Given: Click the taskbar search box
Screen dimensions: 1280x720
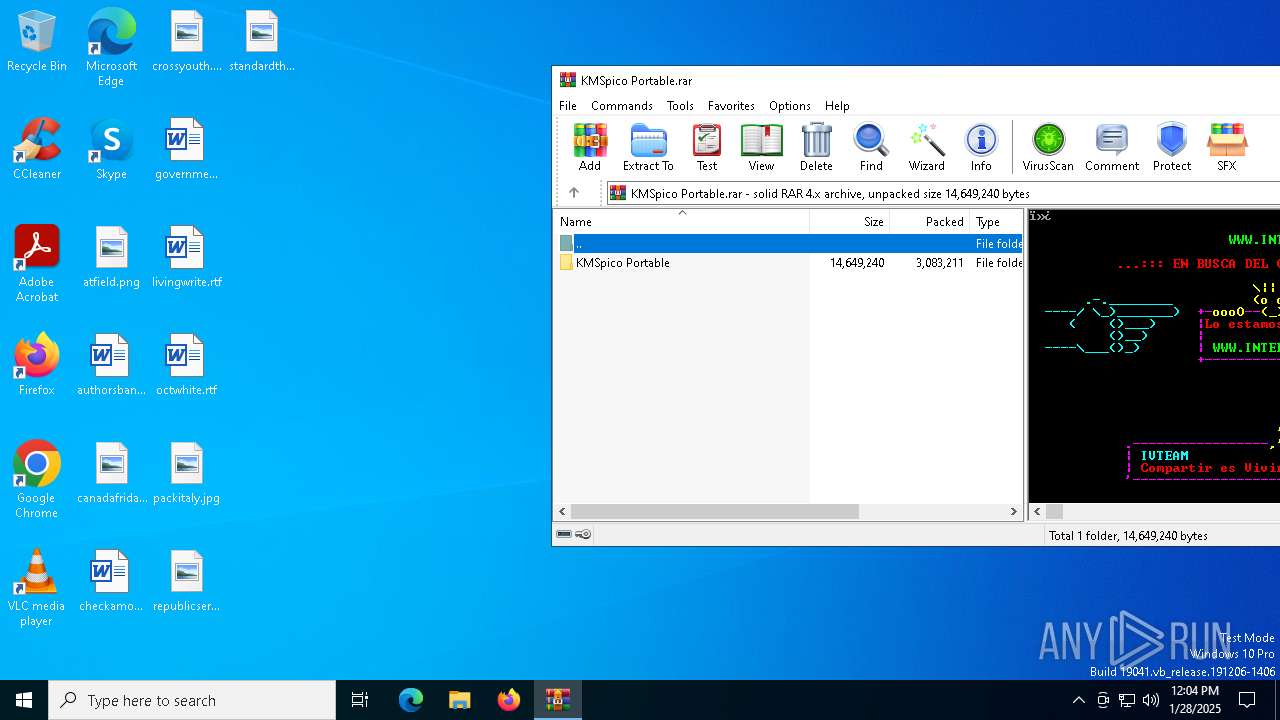Looking at the screenshot, I should coord(192,700).
